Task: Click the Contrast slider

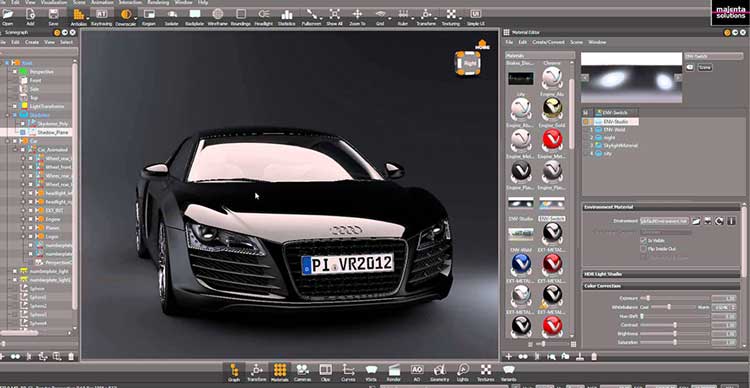Action: (x=675, y=325)
